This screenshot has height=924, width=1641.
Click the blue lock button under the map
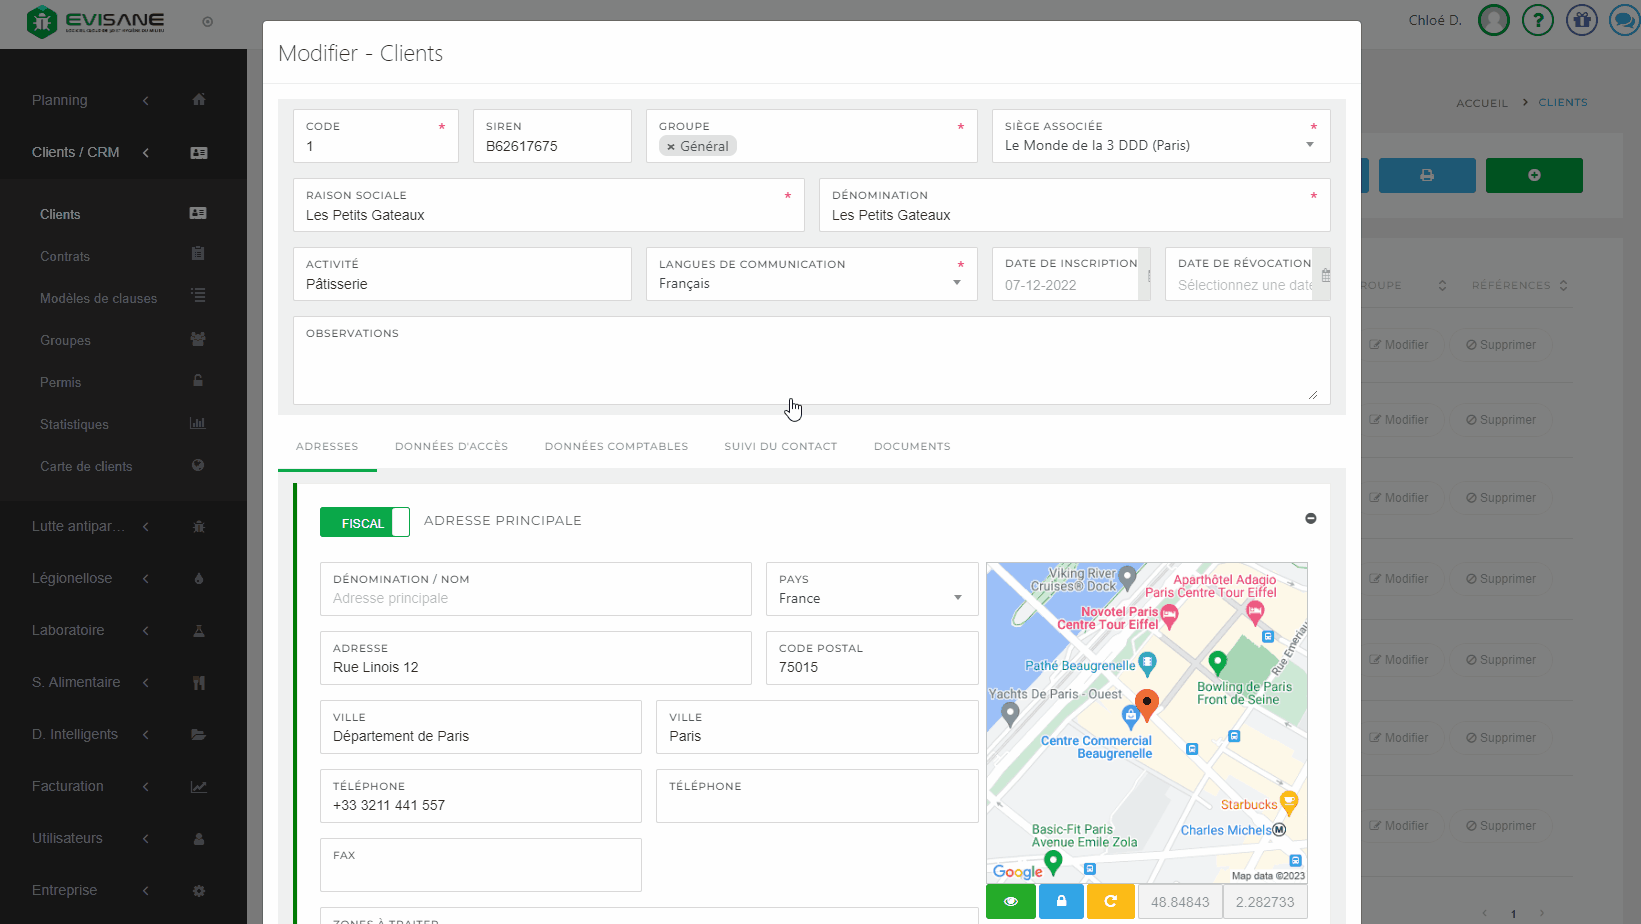pos(1061,901)
